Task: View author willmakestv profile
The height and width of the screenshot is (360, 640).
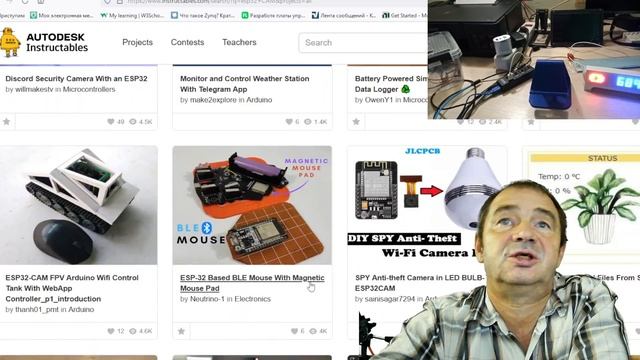Action: click(34, 89)
